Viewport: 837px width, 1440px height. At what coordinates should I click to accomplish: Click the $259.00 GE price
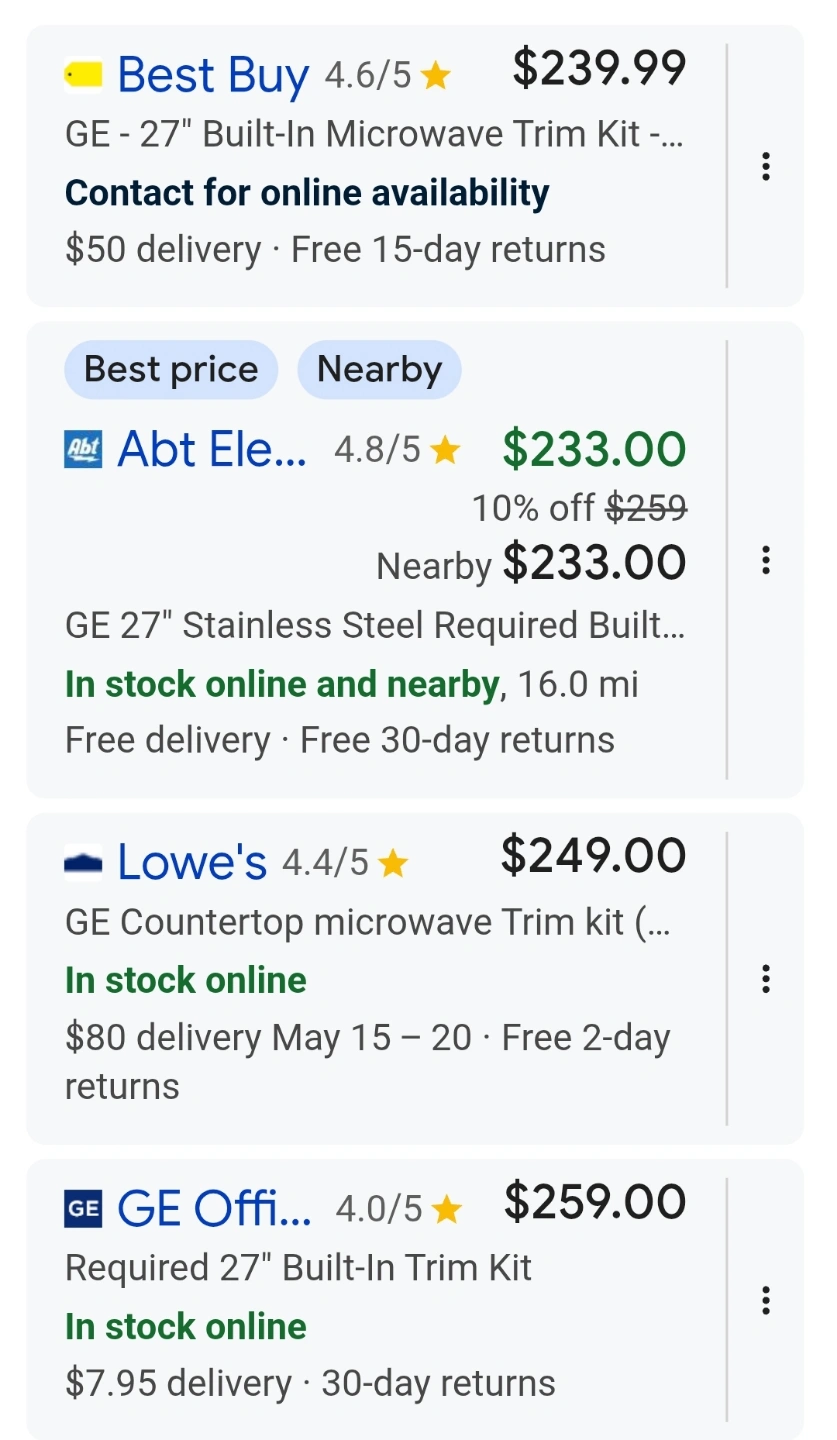click(595, 1202)
